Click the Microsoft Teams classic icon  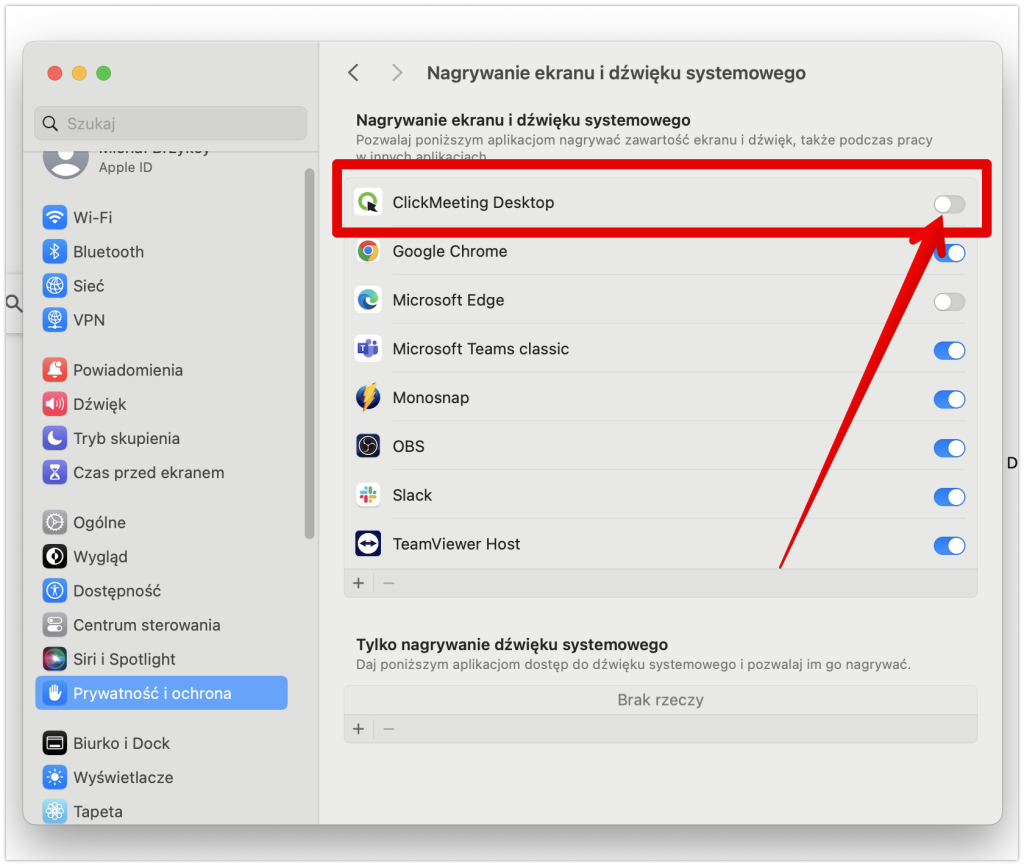tap(368, 349)
